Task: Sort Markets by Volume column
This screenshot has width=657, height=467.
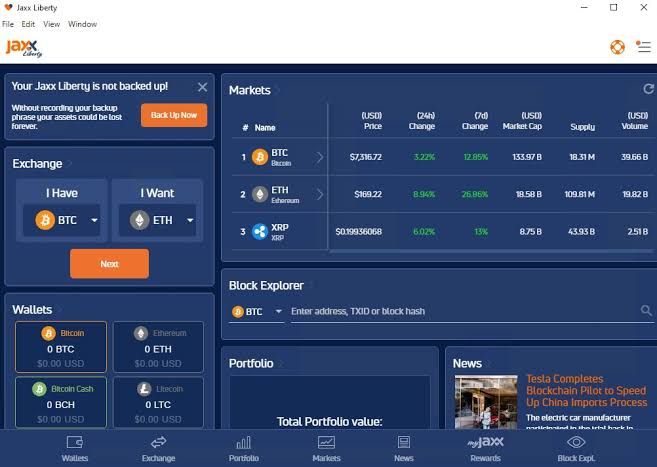Action: point(635,121)
